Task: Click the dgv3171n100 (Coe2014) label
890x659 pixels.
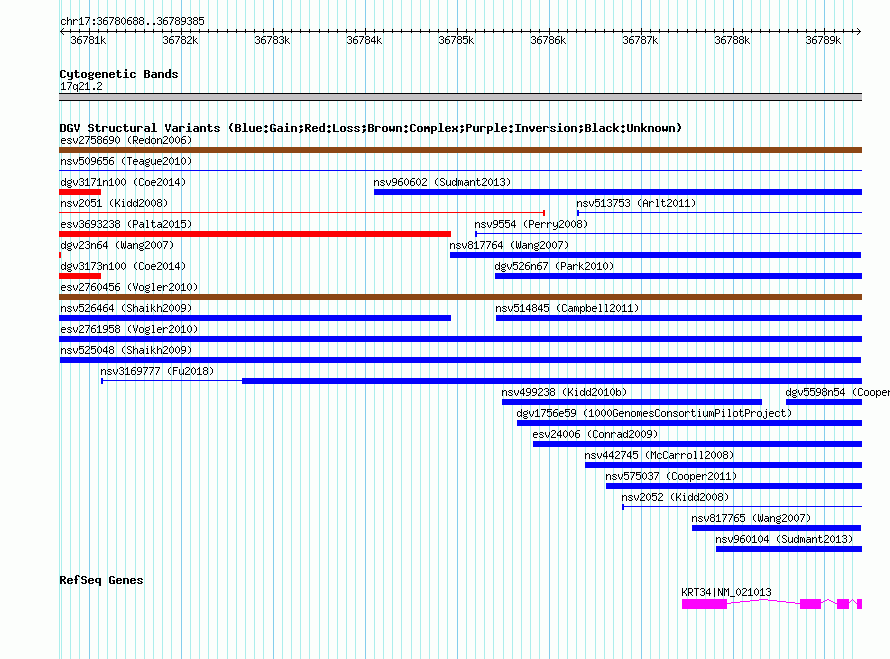Action: (x=123, y=182)
